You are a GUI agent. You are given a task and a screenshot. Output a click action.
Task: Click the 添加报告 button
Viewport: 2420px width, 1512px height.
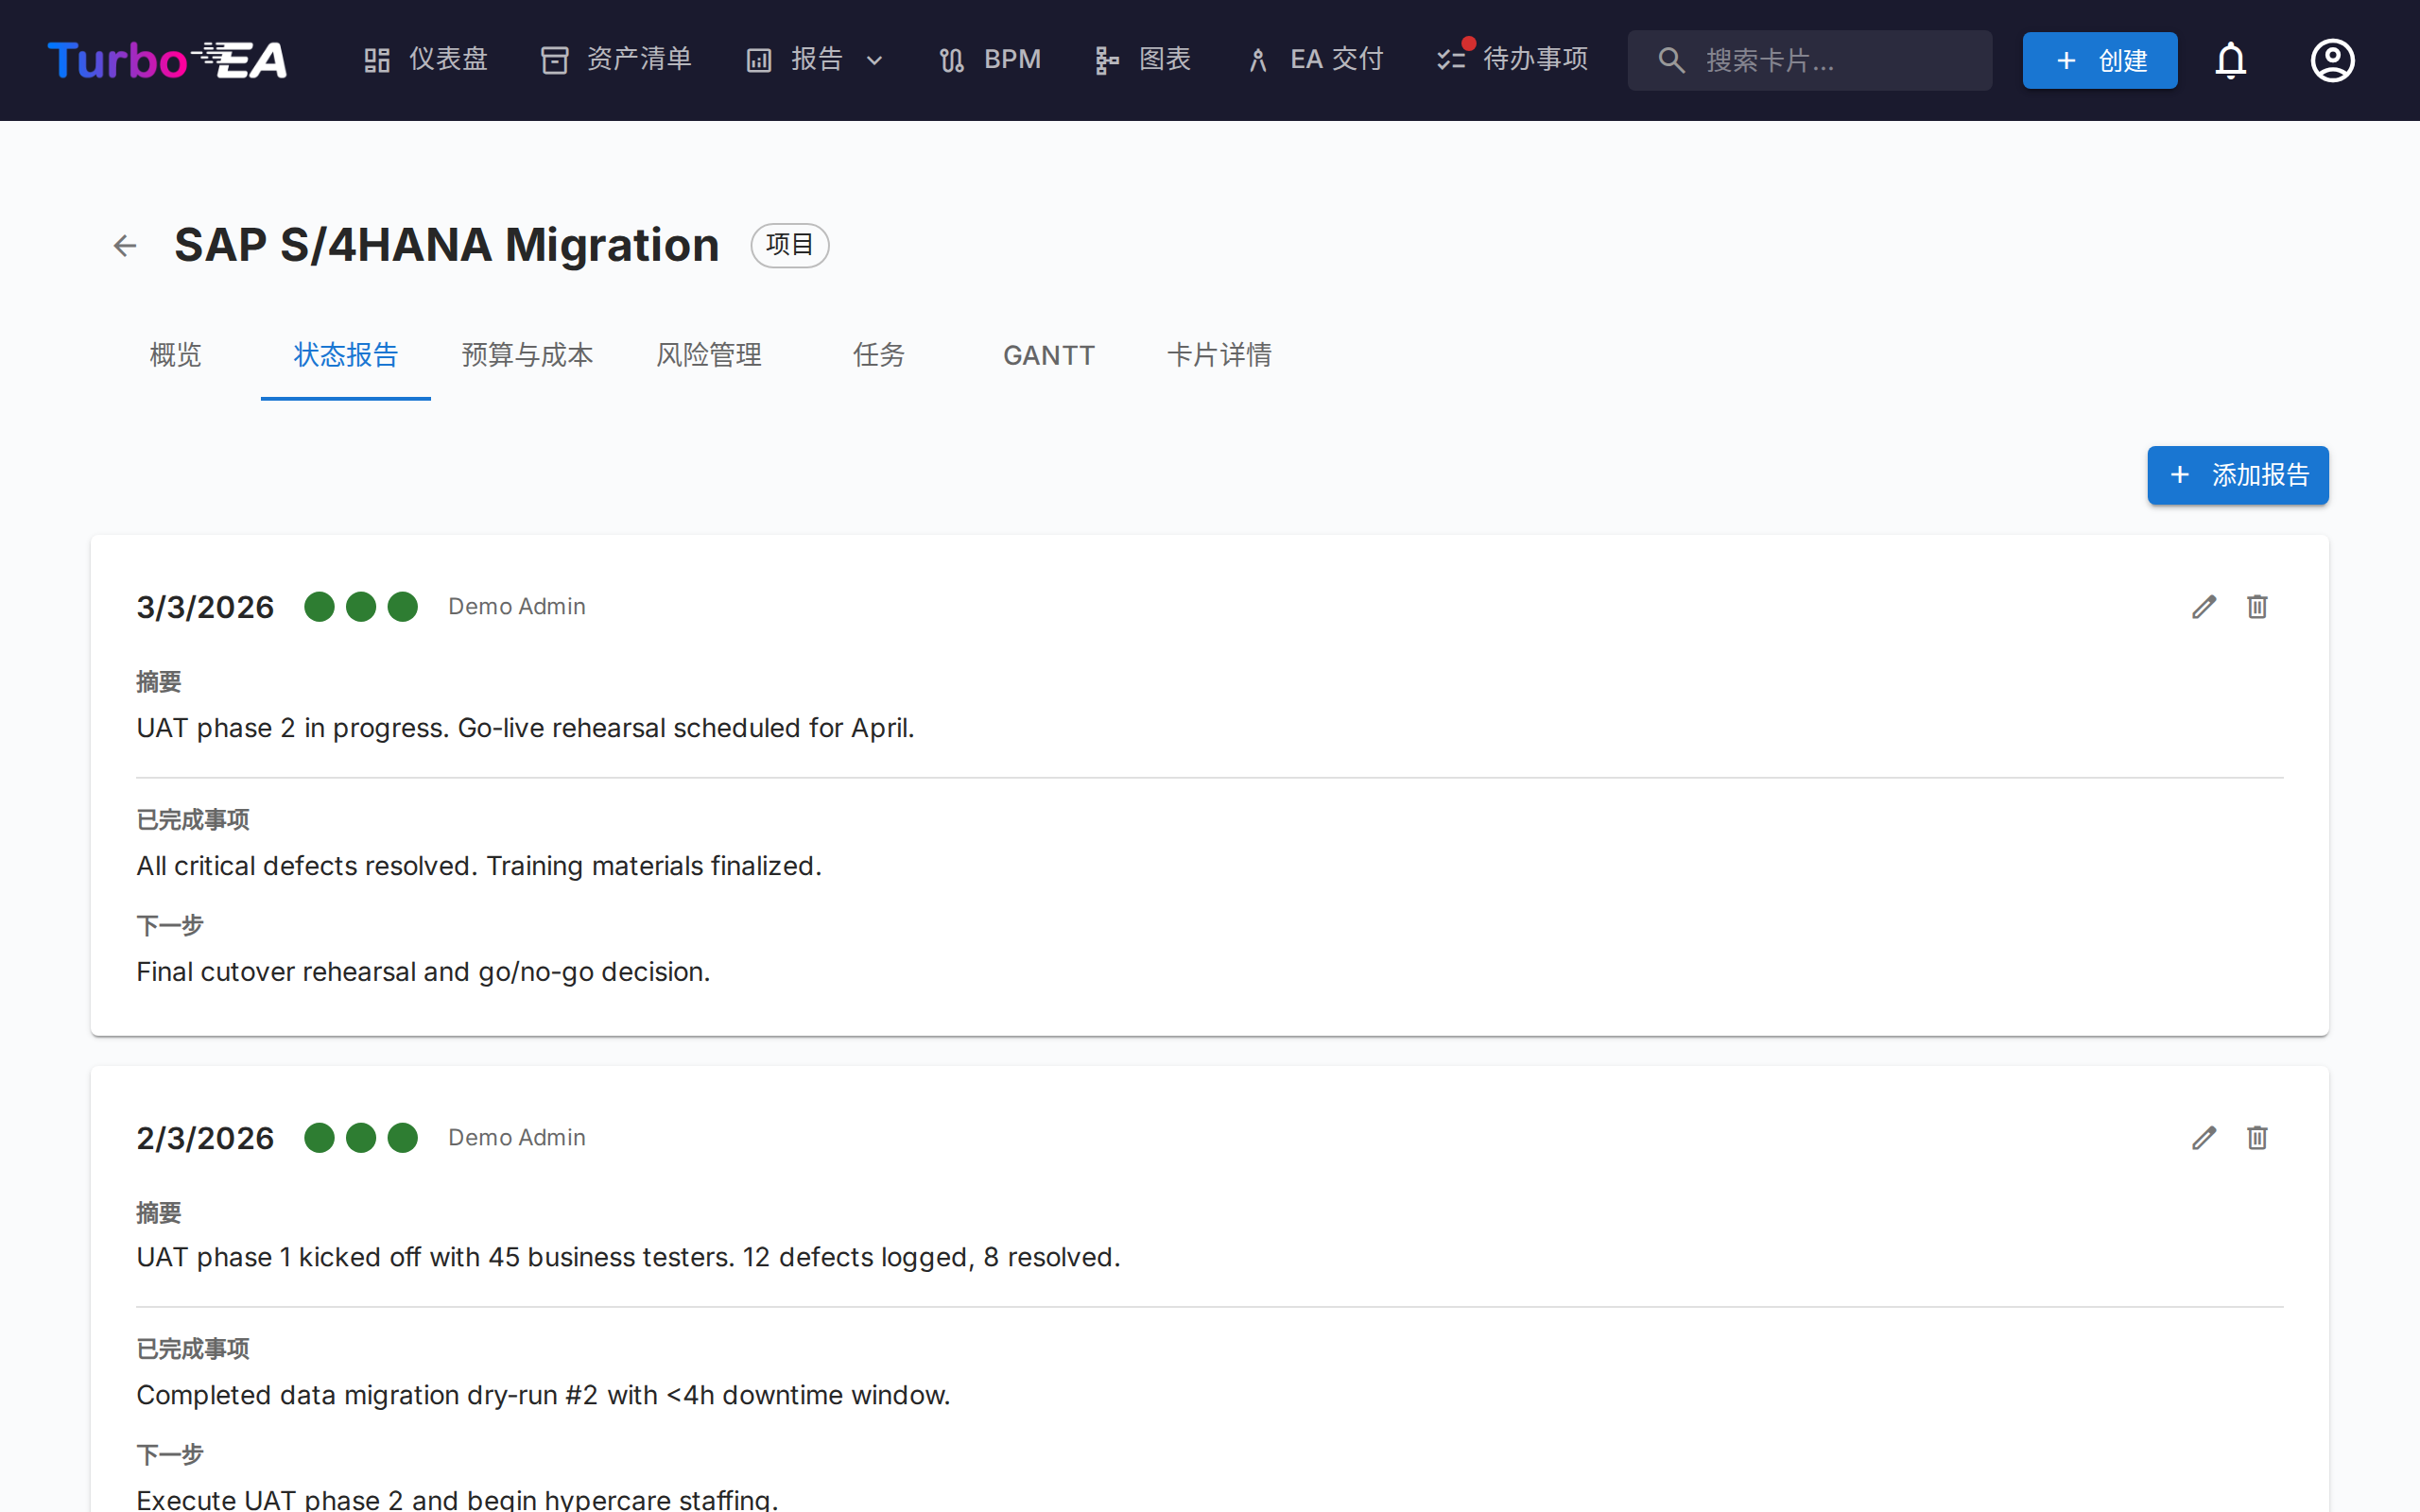[2237, 475]
